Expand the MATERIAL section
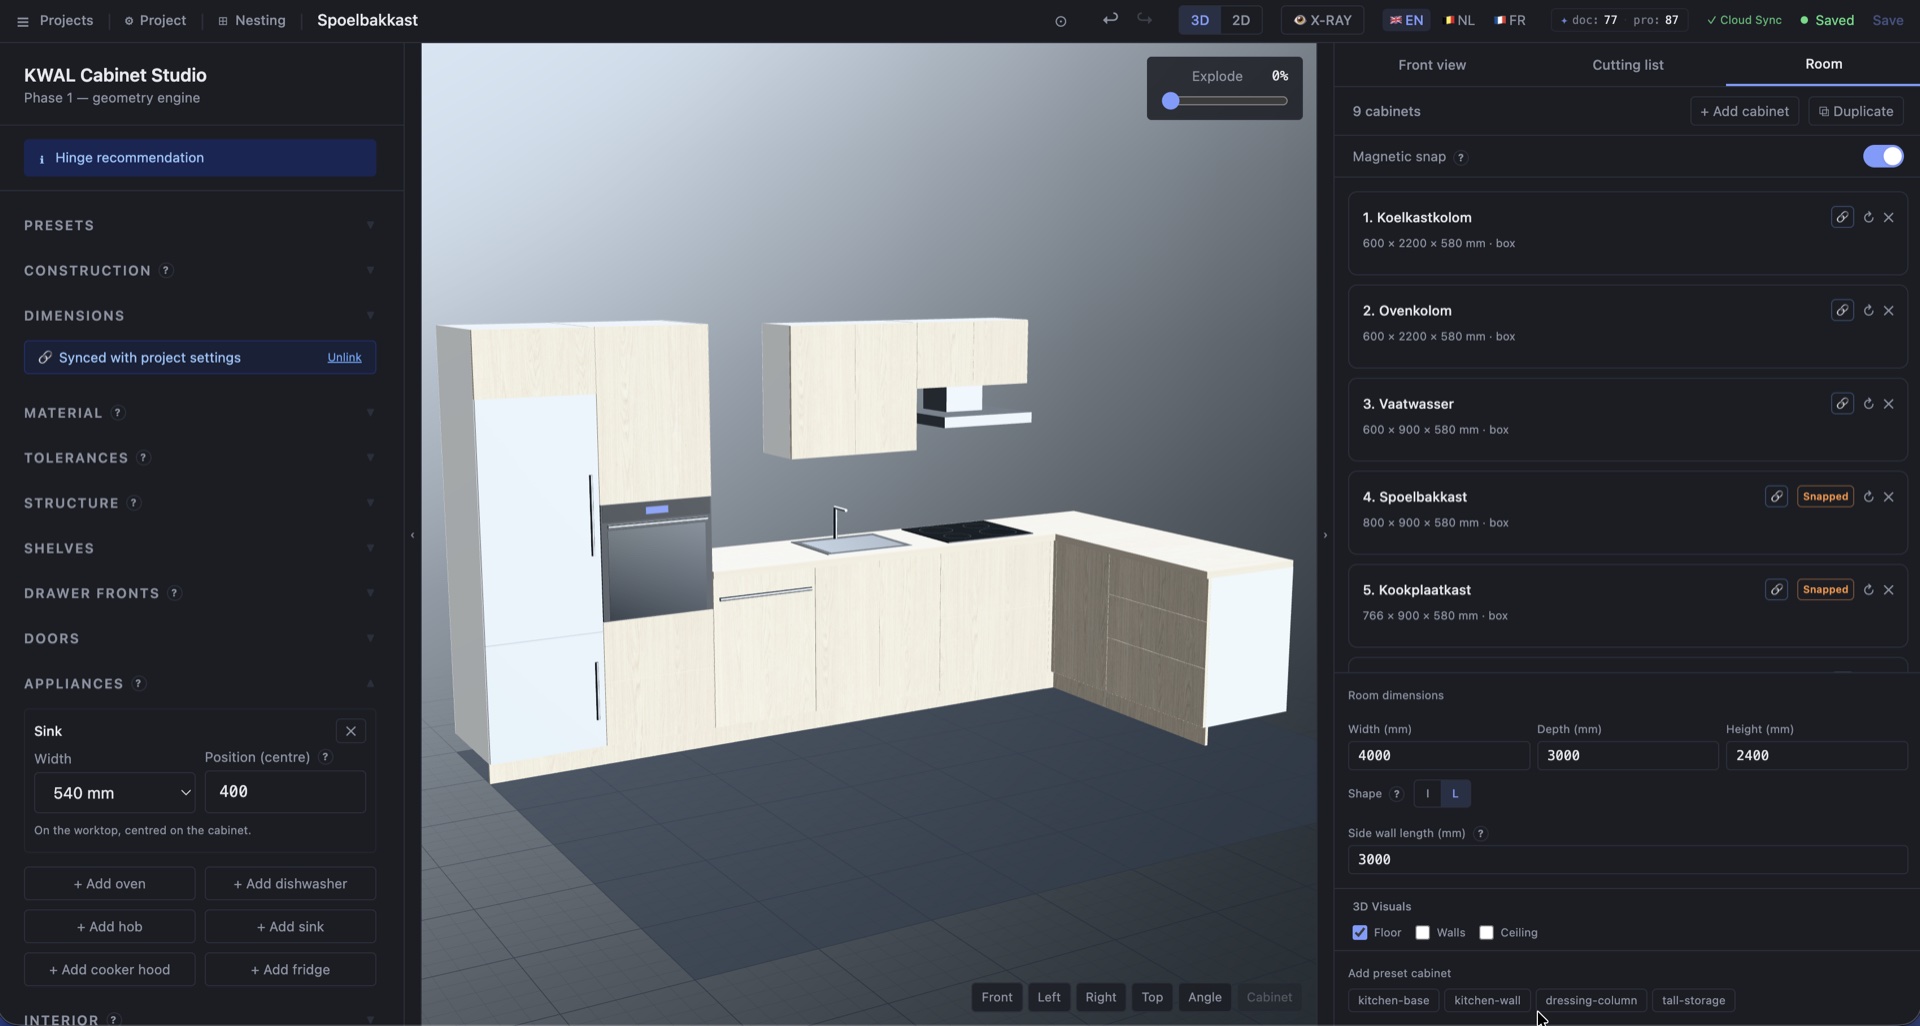Image resolution: width=1920 pixels, height=1026 pixels. 200,412
